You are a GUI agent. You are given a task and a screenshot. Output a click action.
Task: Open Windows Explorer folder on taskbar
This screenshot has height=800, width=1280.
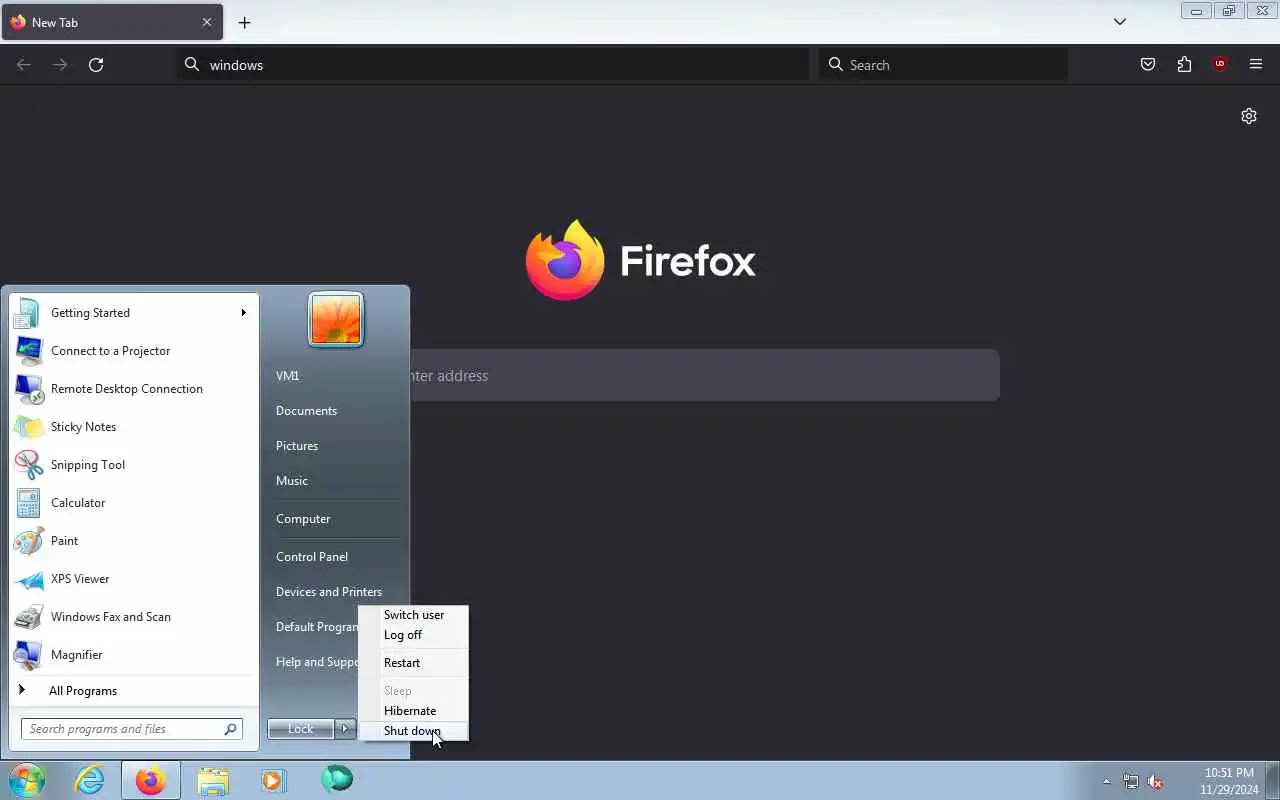(x=213, y=780)
